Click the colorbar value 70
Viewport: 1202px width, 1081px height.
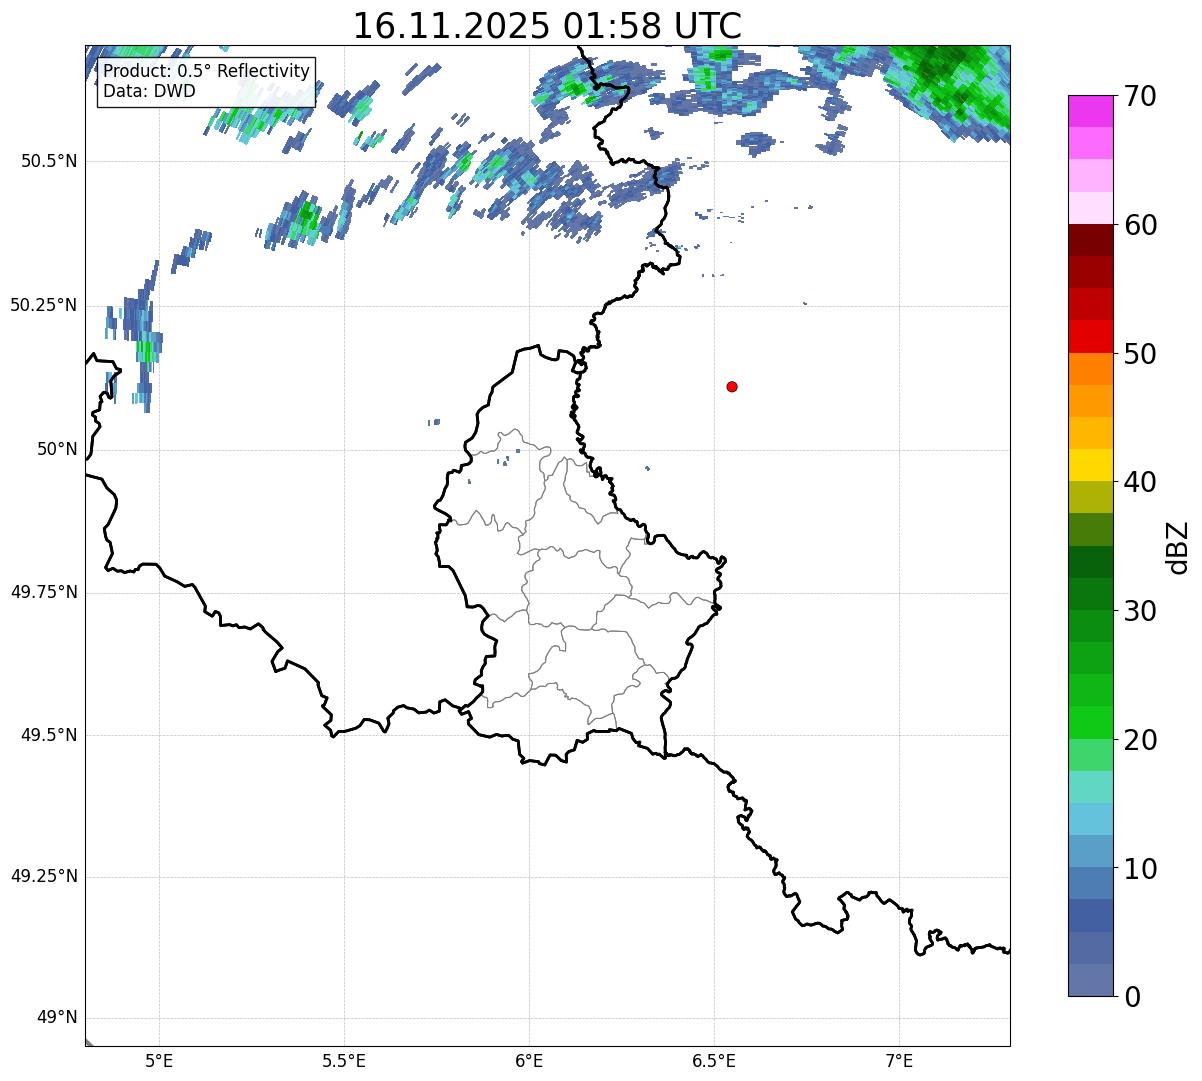pos(1140,96)
